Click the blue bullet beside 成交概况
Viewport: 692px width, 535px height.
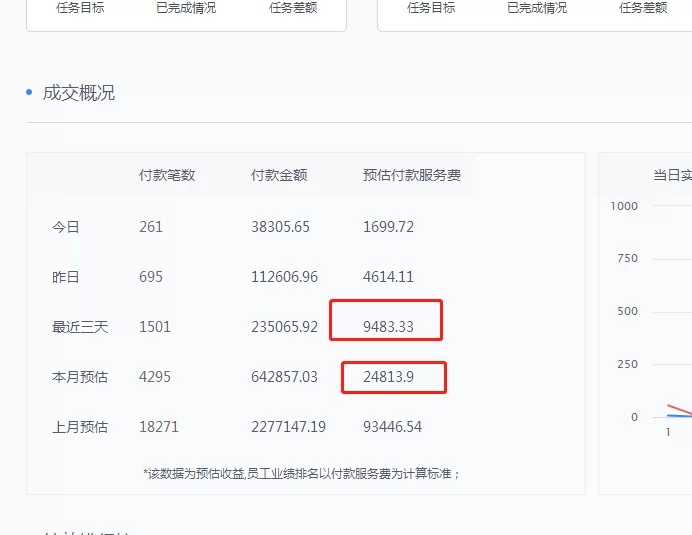pos(29,93)
